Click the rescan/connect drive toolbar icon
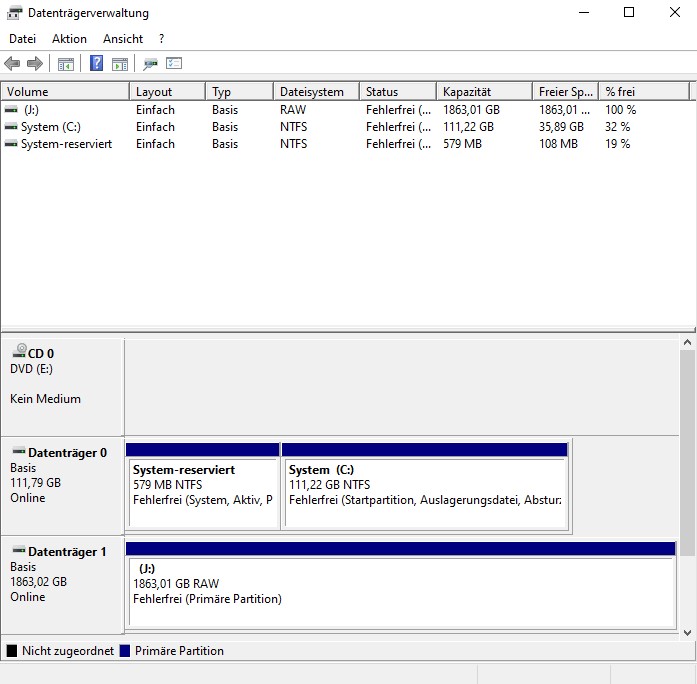Image resolution: width=697 pixels, height=684 pixels. (x=150, y=64)
